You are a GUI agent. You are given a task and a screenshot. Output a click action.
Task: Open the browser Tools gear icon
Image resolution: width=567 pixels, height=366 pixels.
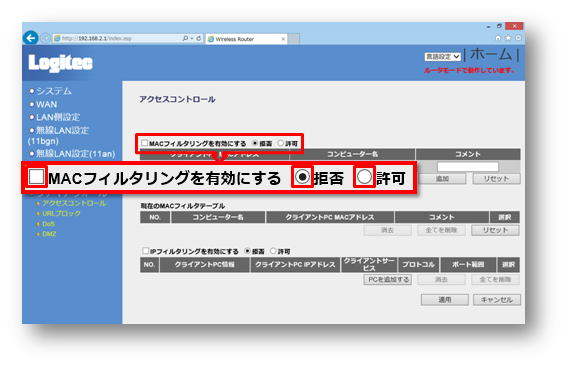(518, 38)
